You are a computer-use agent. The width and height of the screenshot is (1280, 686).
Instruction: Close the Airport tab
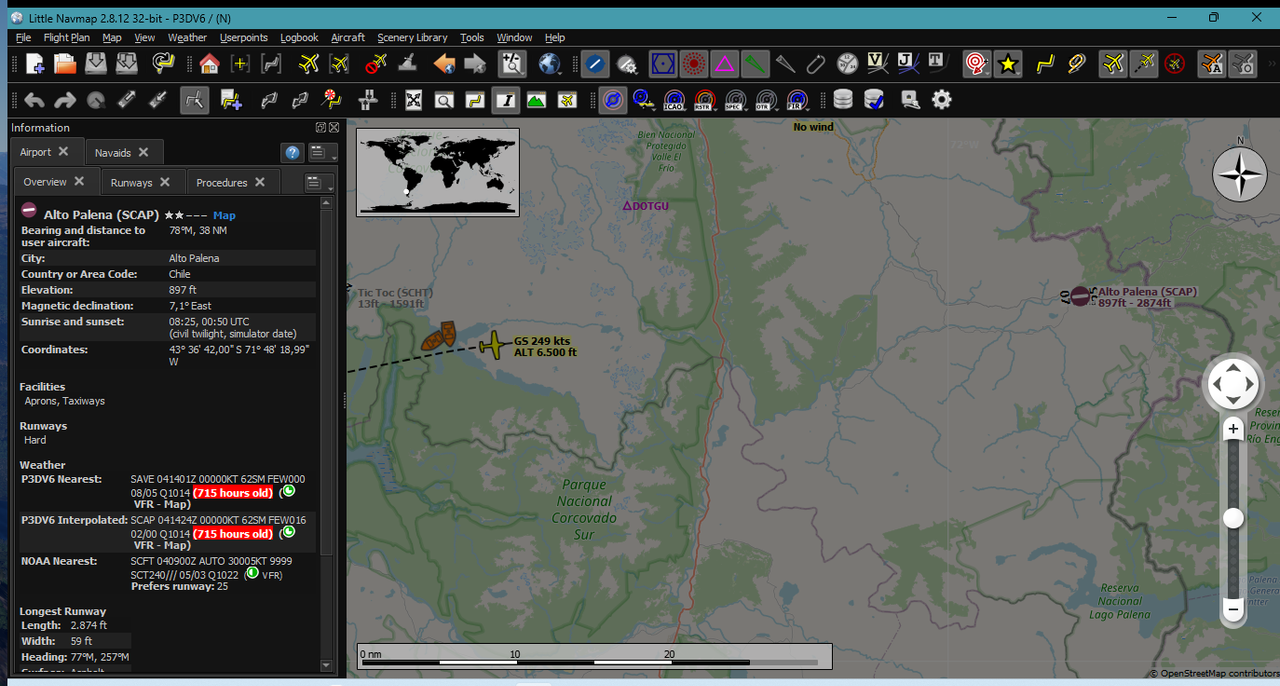(x=63, y=152)
